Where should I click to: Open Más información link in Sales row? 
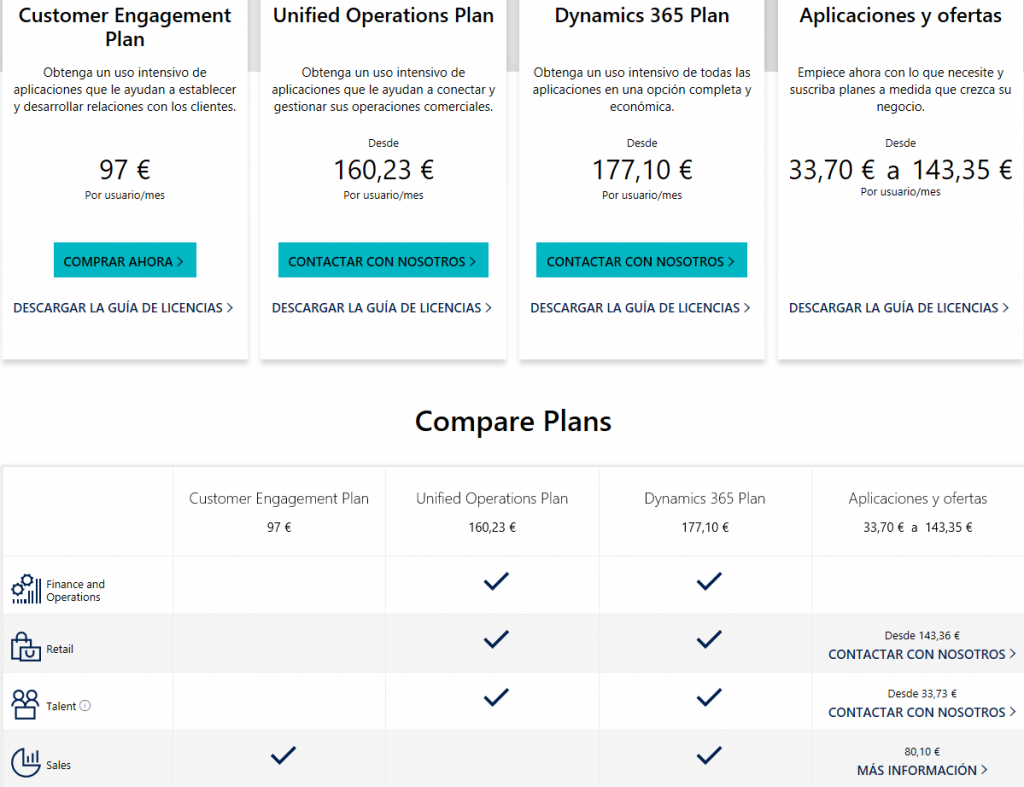click(x=922, y=770)
